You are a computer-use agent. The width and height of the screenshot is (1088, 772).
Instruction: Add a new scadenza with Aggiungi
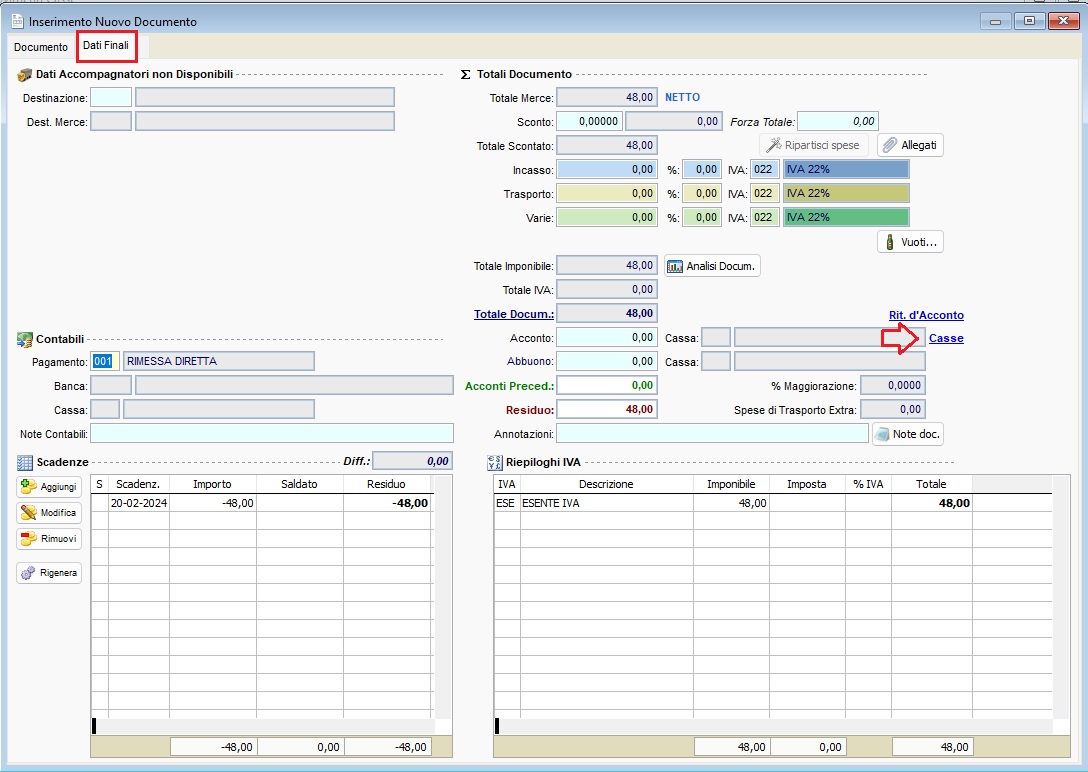point(47,487)
